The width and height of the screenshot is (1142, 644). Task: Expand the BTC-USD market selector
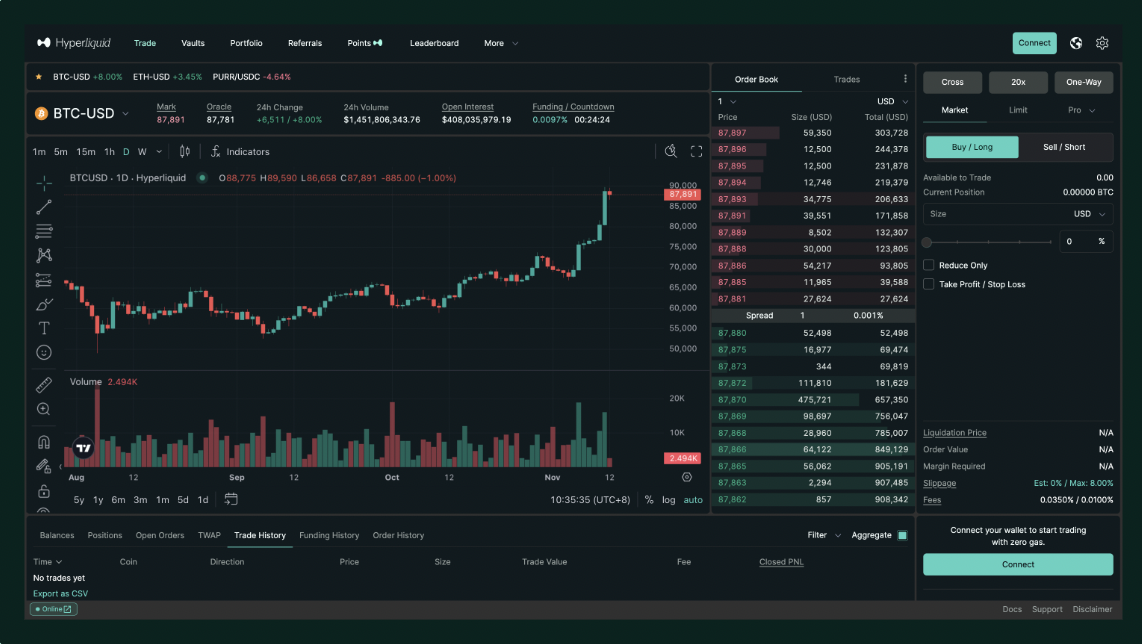pyautogui.click(x=125, y=114)
